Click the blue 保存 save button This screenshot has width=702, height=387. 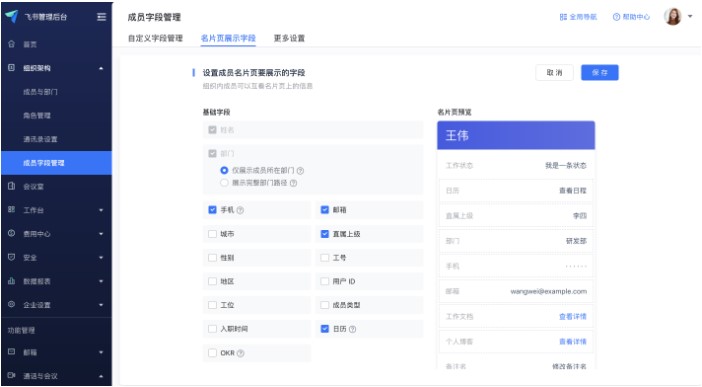click(x=599, y=73)
